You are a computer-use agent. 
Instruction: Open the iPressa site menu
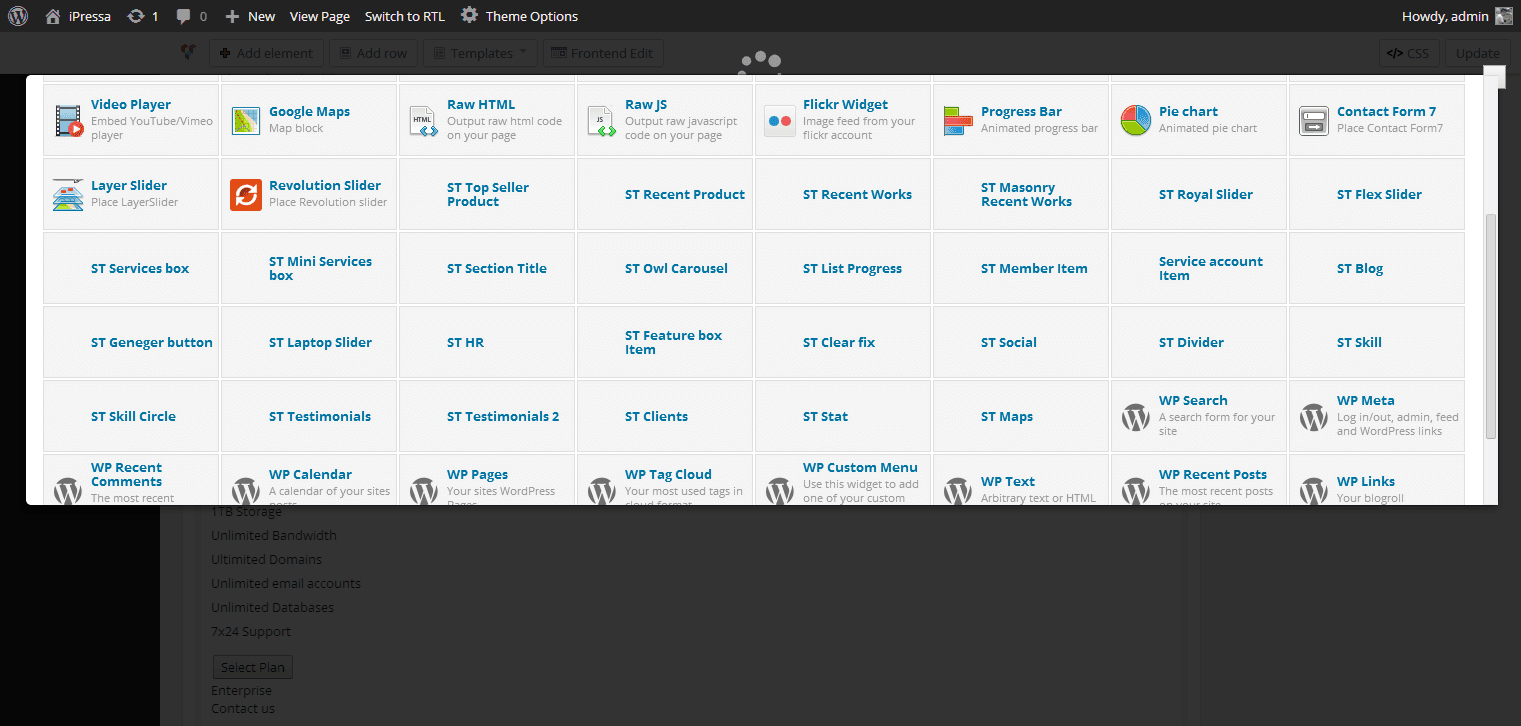coord(77,16)
